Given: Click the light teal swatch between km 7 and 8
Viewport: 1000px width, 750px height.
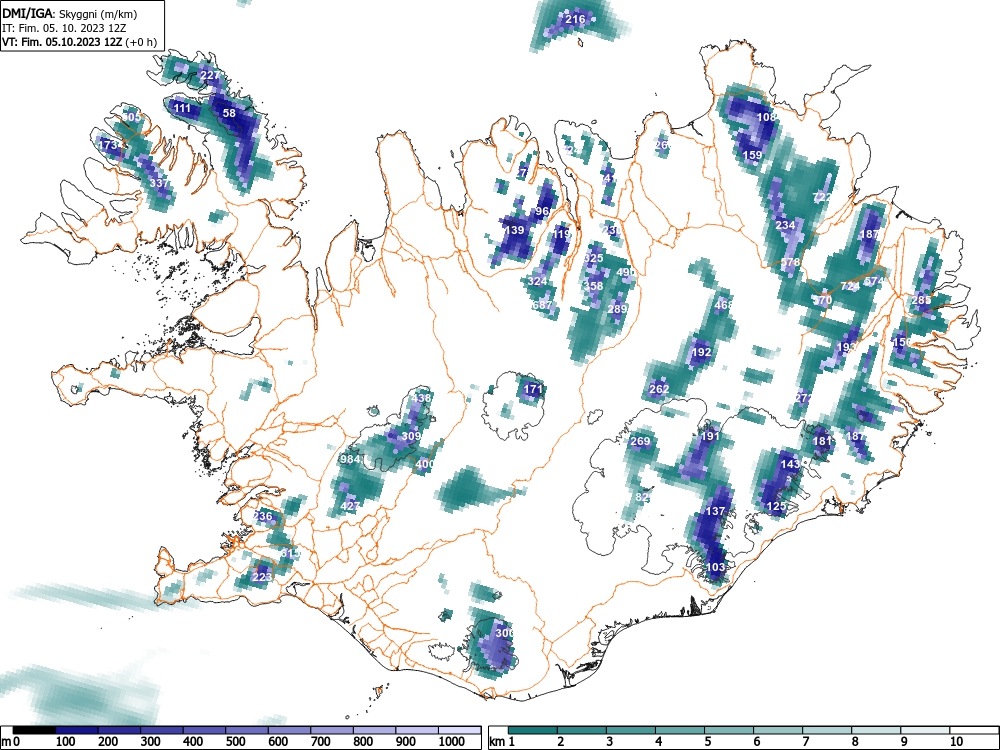Looking at the screenshot, I should [827, 730].
